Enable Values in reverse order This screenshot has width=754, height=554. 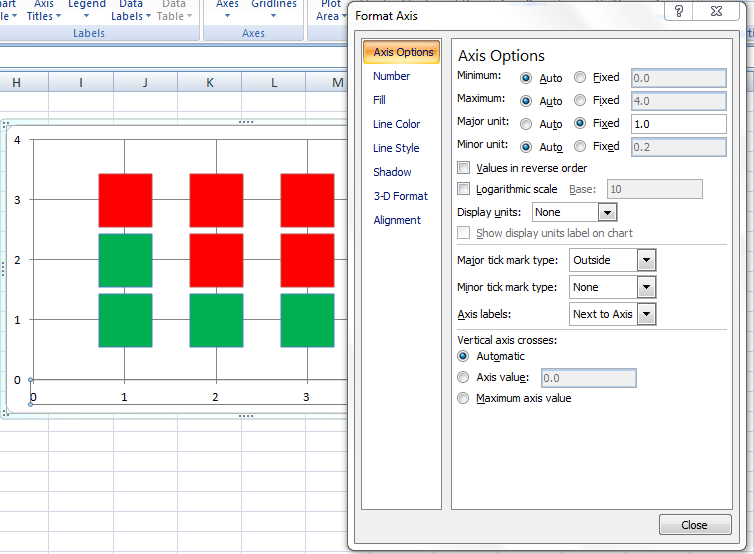(464, 168)
